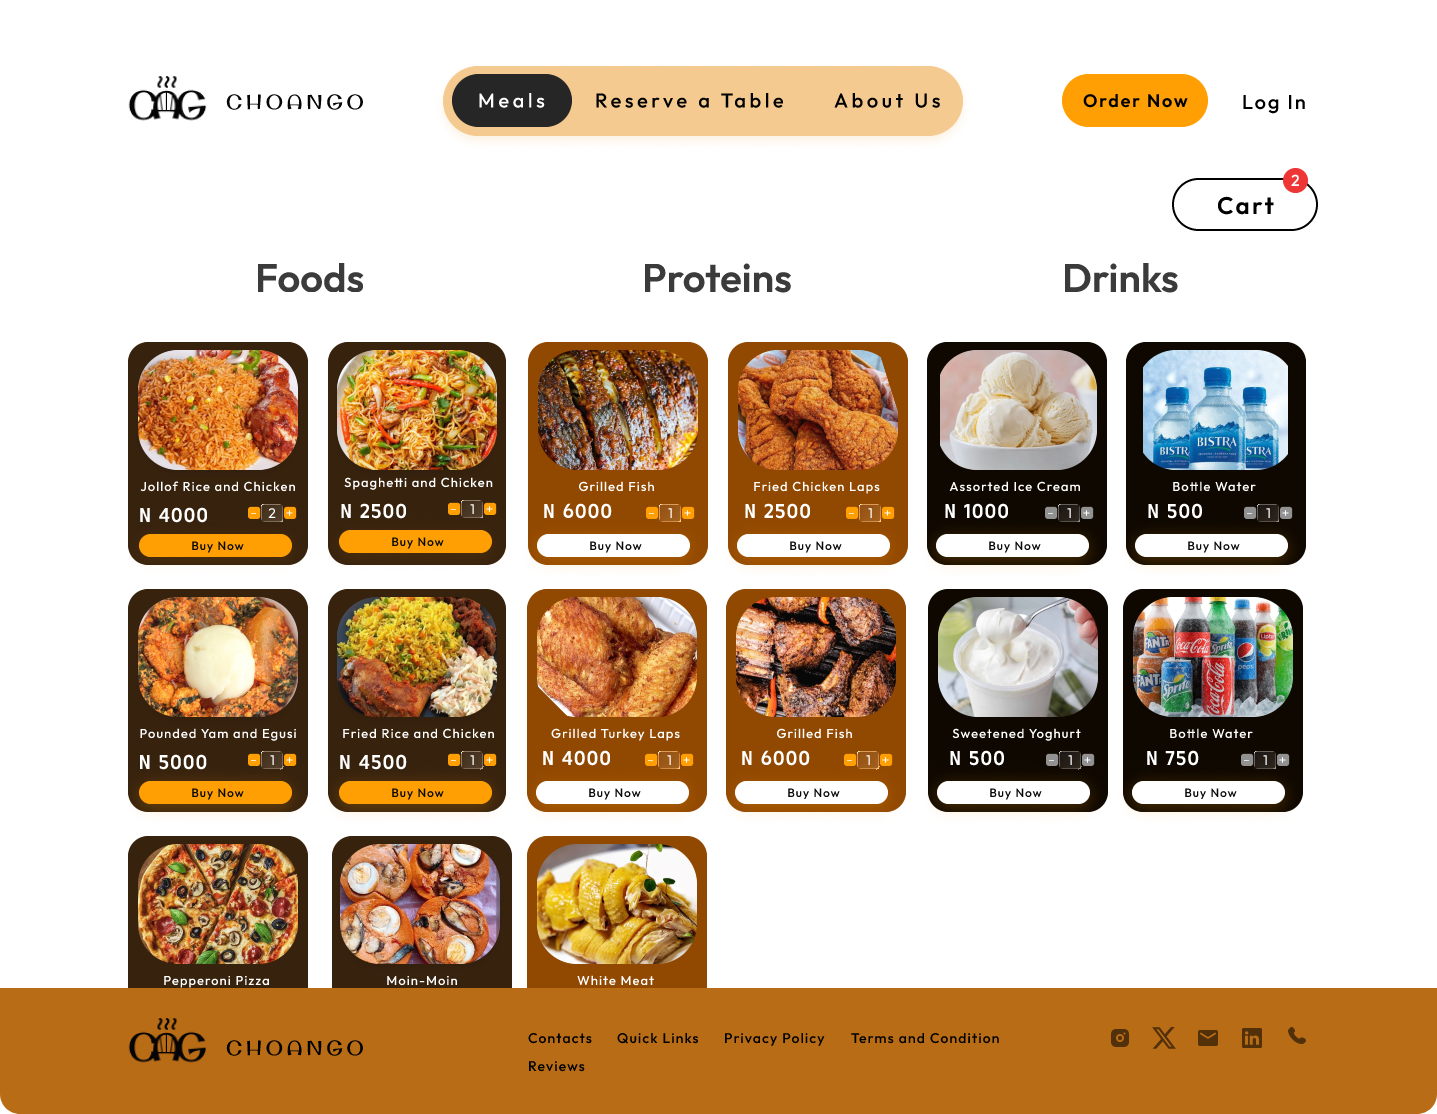
Task: Open the Instagram icon in footer
Action: coord(1120,1038)
